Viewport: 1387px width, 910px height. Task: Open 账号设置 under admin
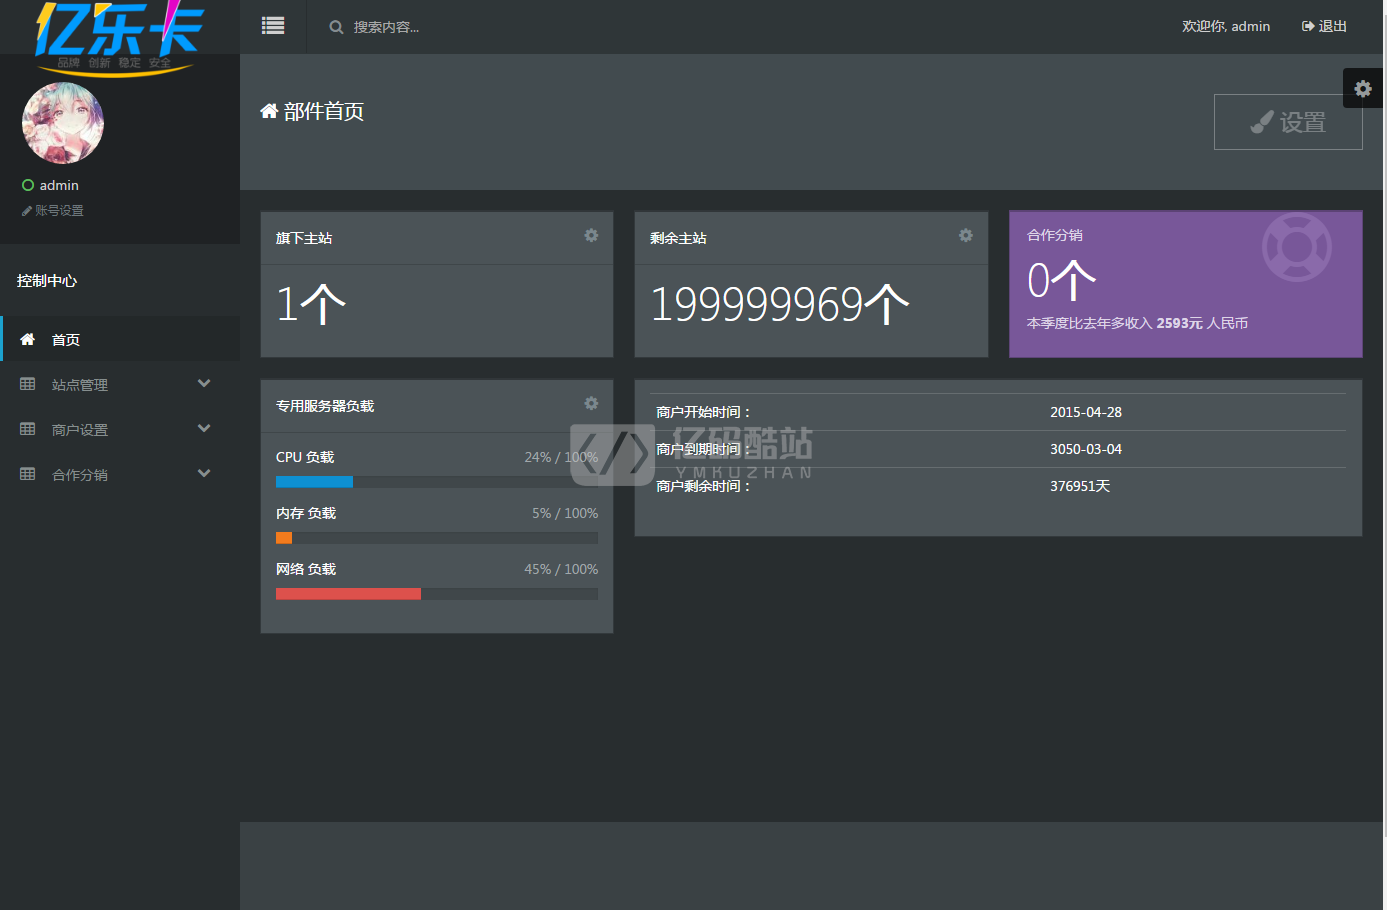click(58, 211)
